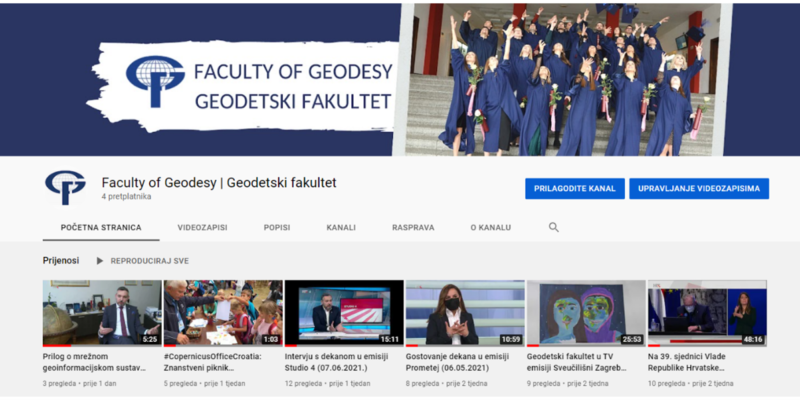Open the Videozapisi tab

203,228
